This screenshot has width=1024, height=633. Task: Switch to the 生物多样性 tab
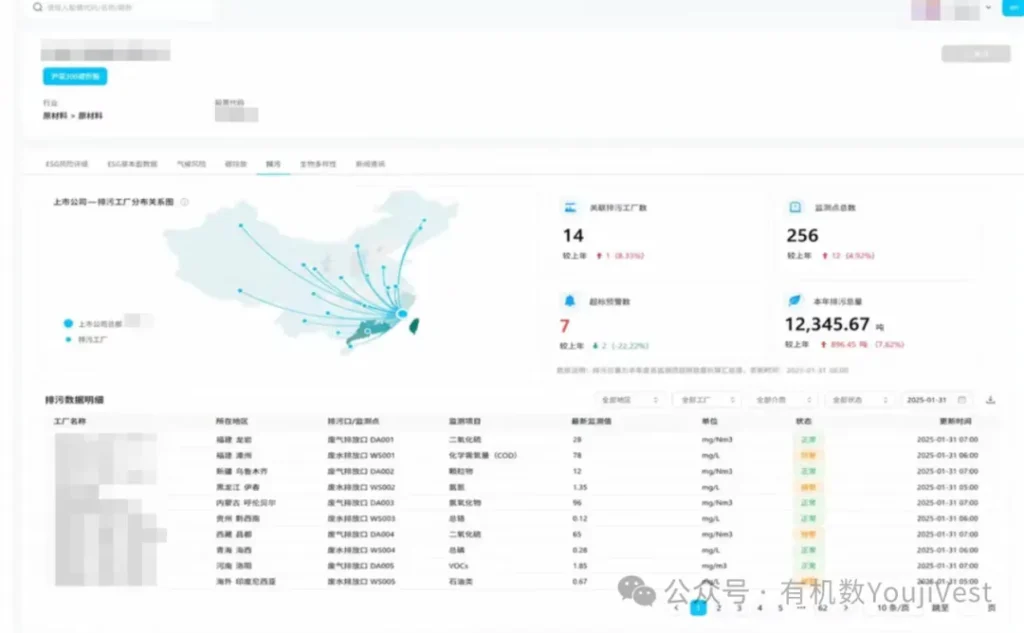(318, 164)
